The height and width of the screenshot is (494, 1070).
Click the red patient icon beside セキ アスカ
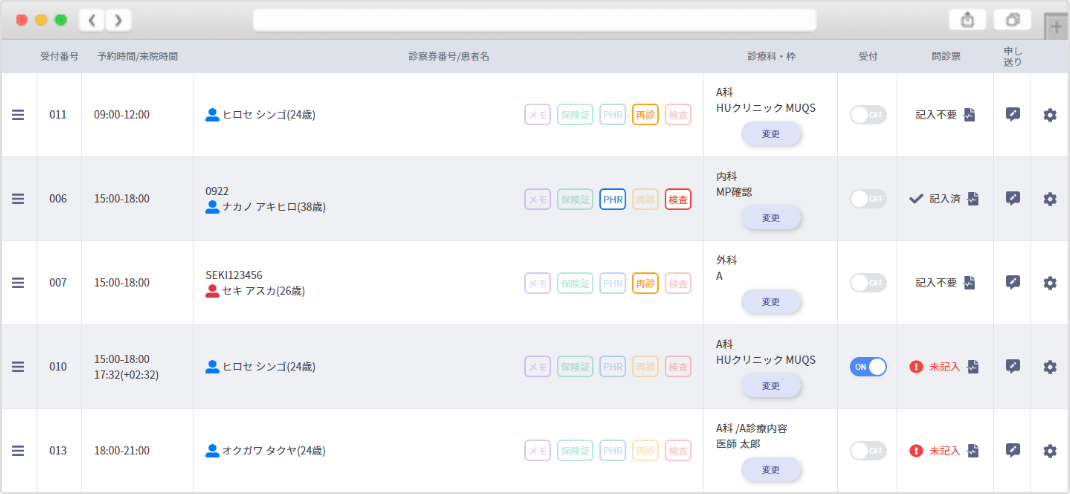212,291
